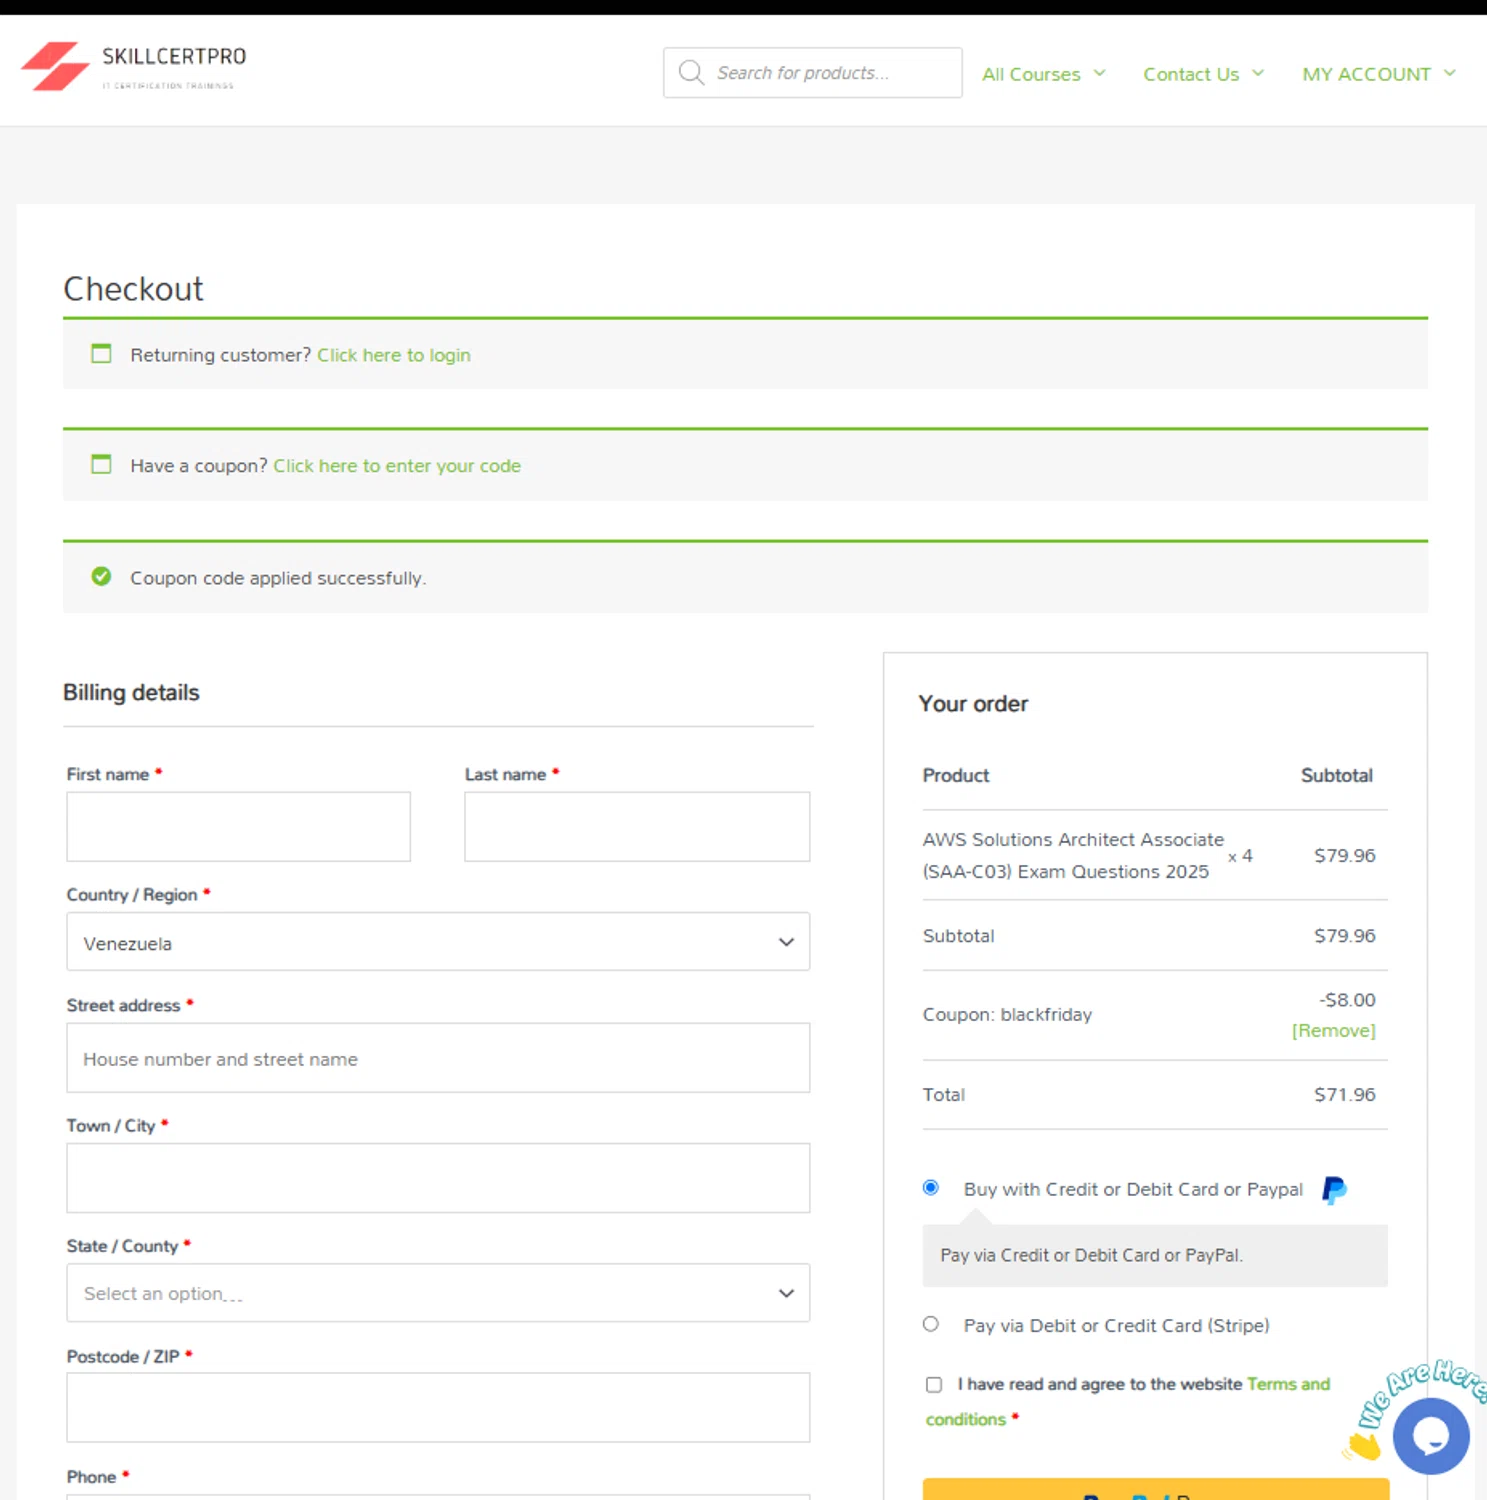
Task: Remove the blackfriday coupon
Action: (x=1333, y=1030)
